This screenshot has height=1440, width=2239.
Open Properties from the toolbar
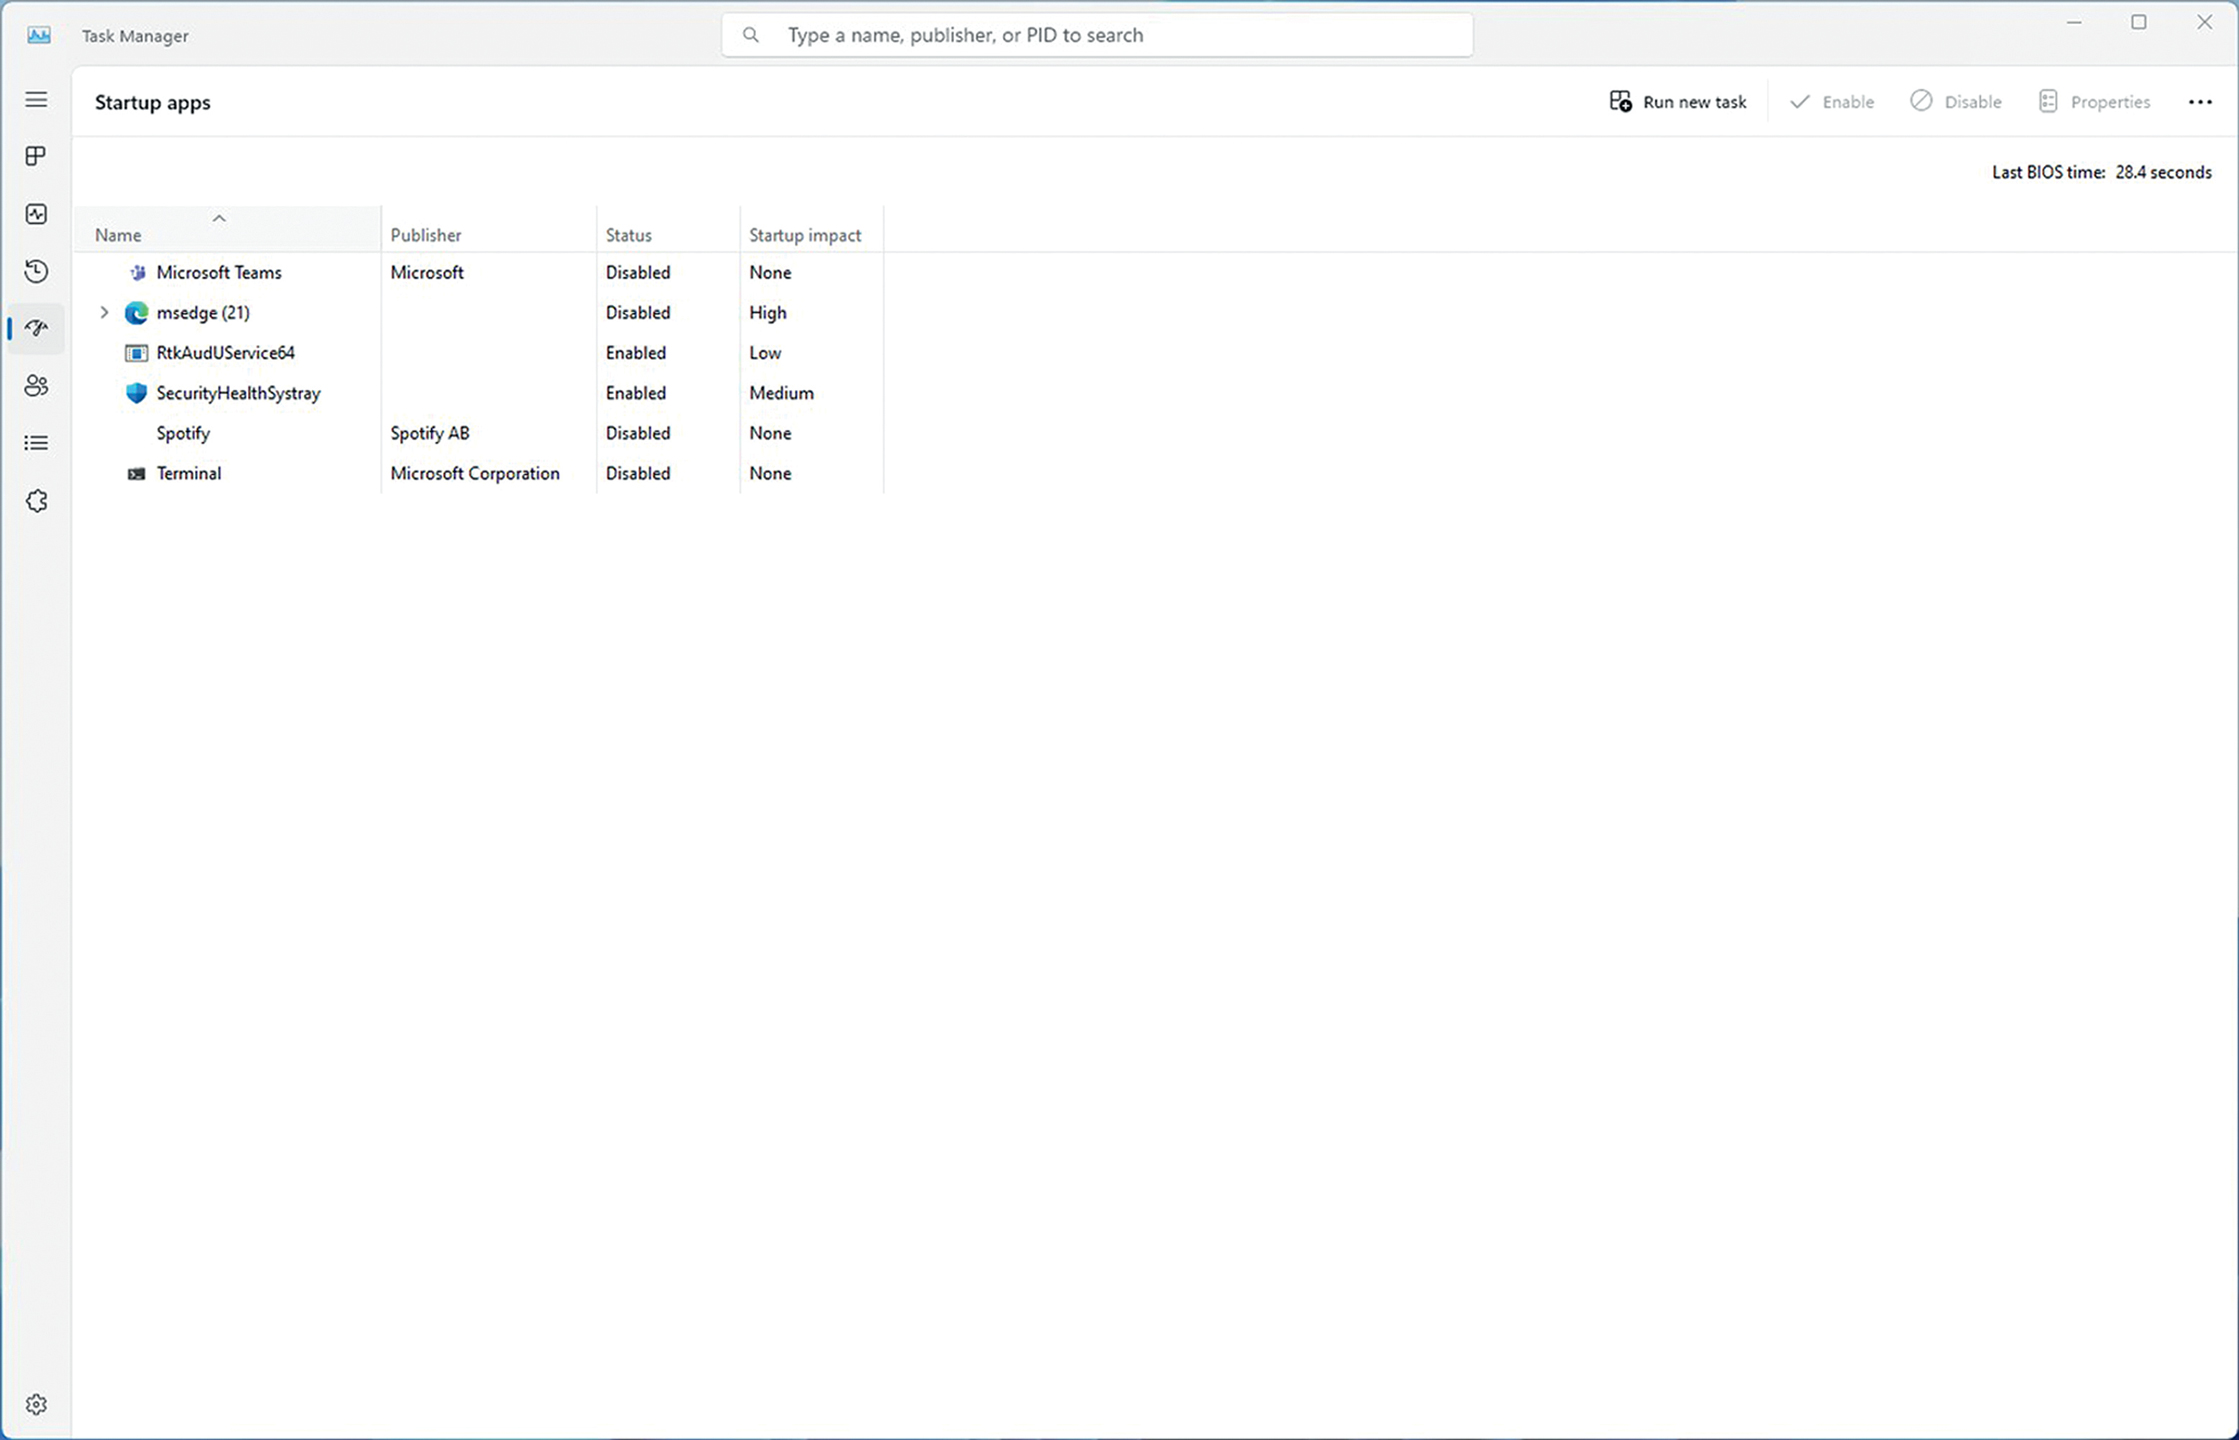point(2094,102)
